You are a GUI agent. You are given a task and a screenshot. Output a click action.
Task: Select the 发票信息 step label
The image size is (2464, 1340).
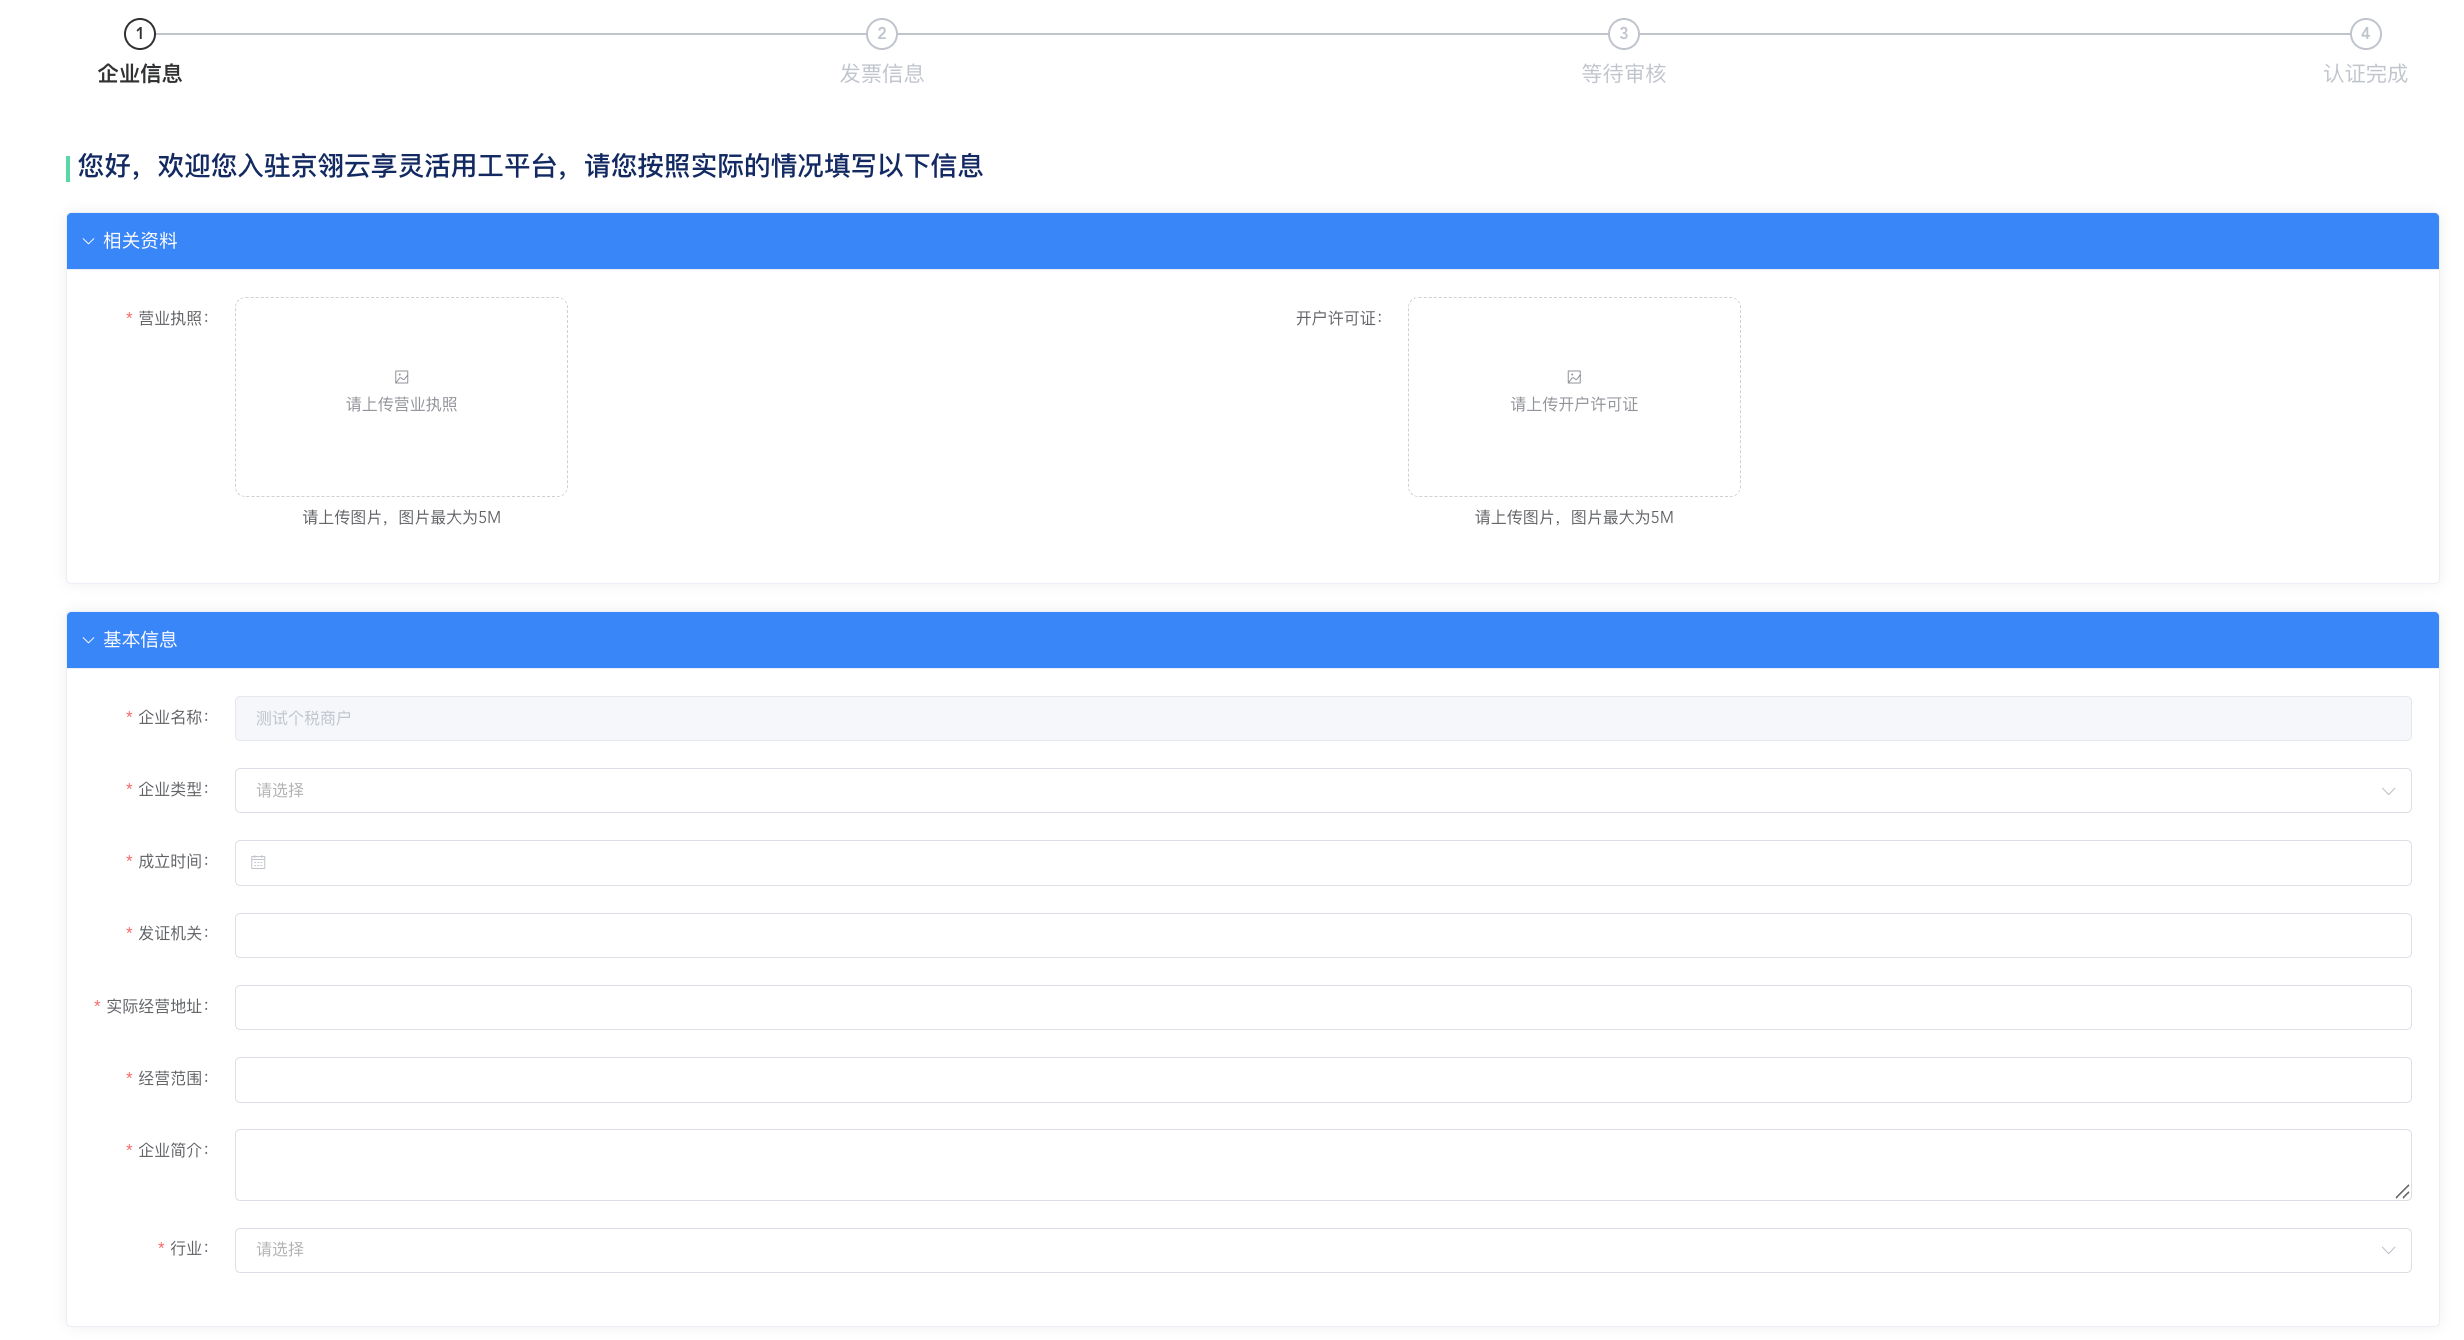pyautogui.click(x=881, y=74)
